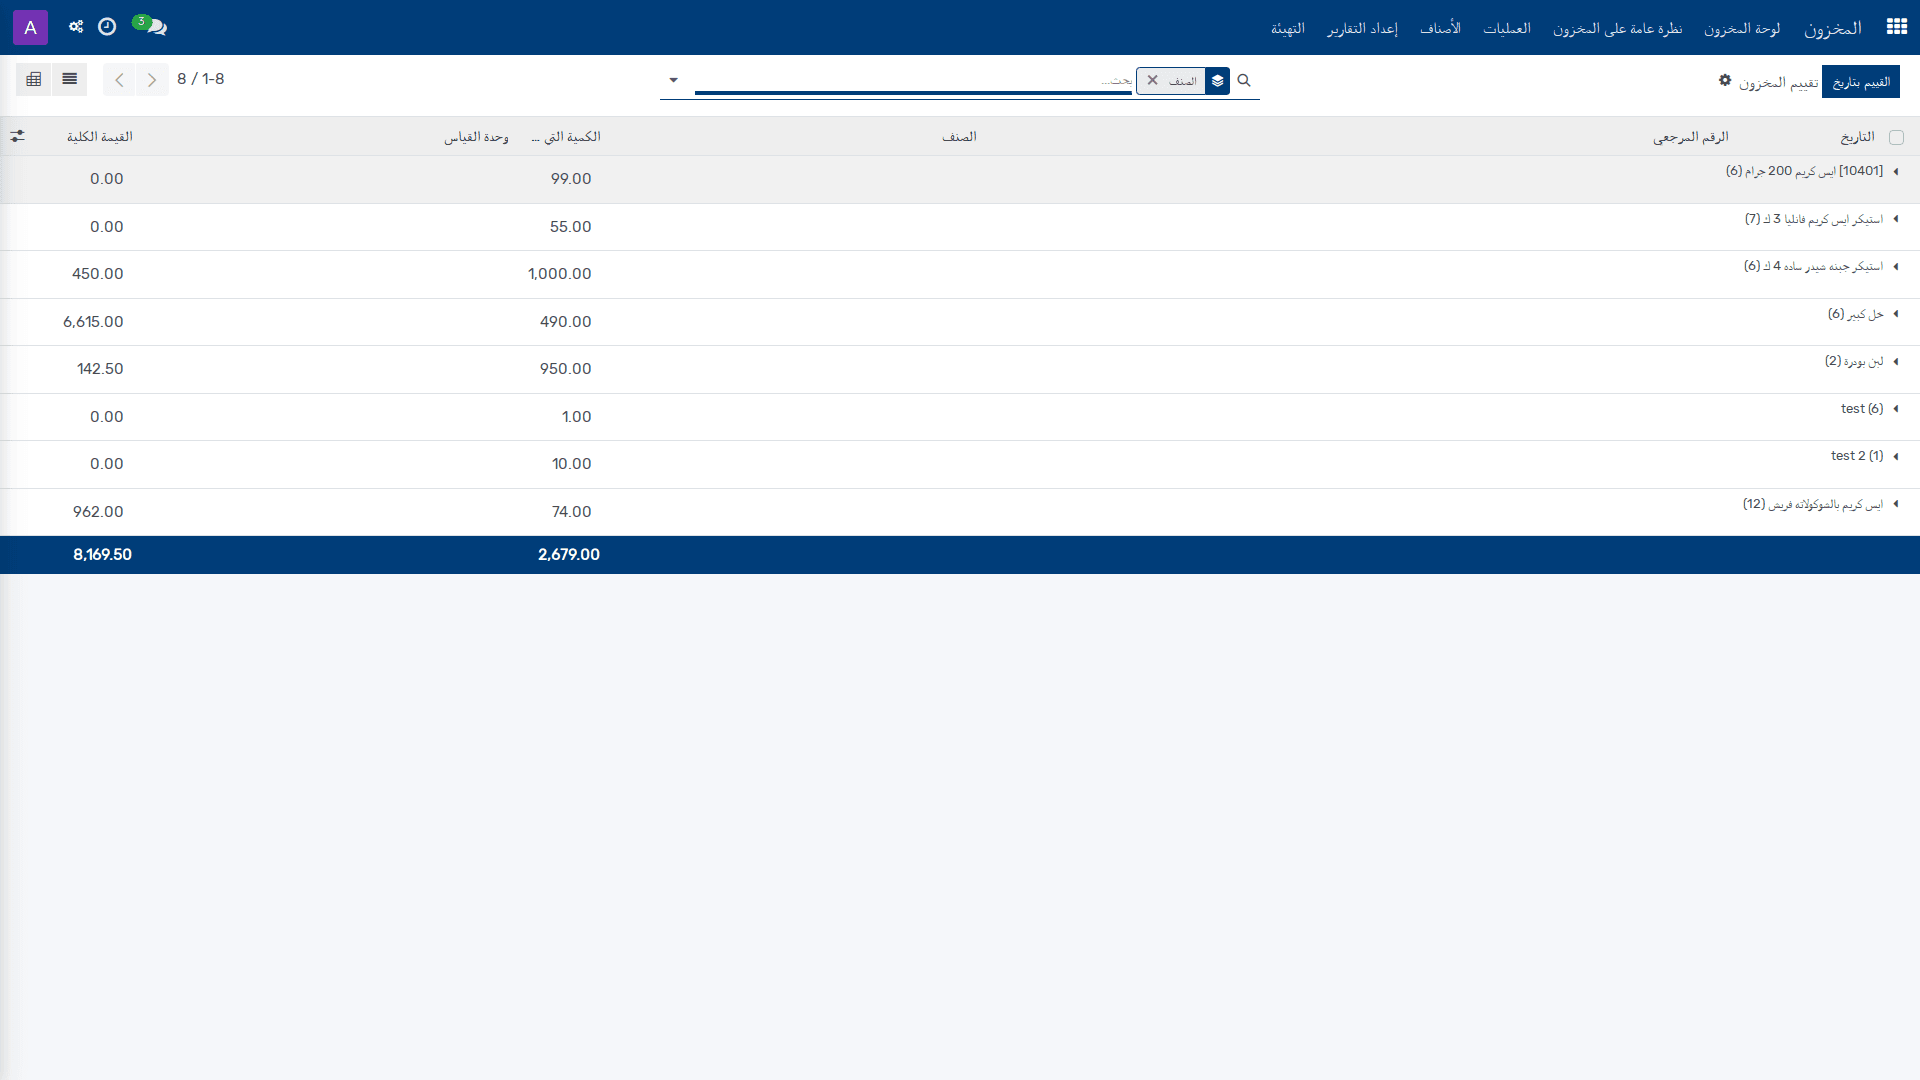The width and height of the screenshot is (1920, 1080).
Task: Click the 2,679.00 quantity total
Action: point(569,555)
